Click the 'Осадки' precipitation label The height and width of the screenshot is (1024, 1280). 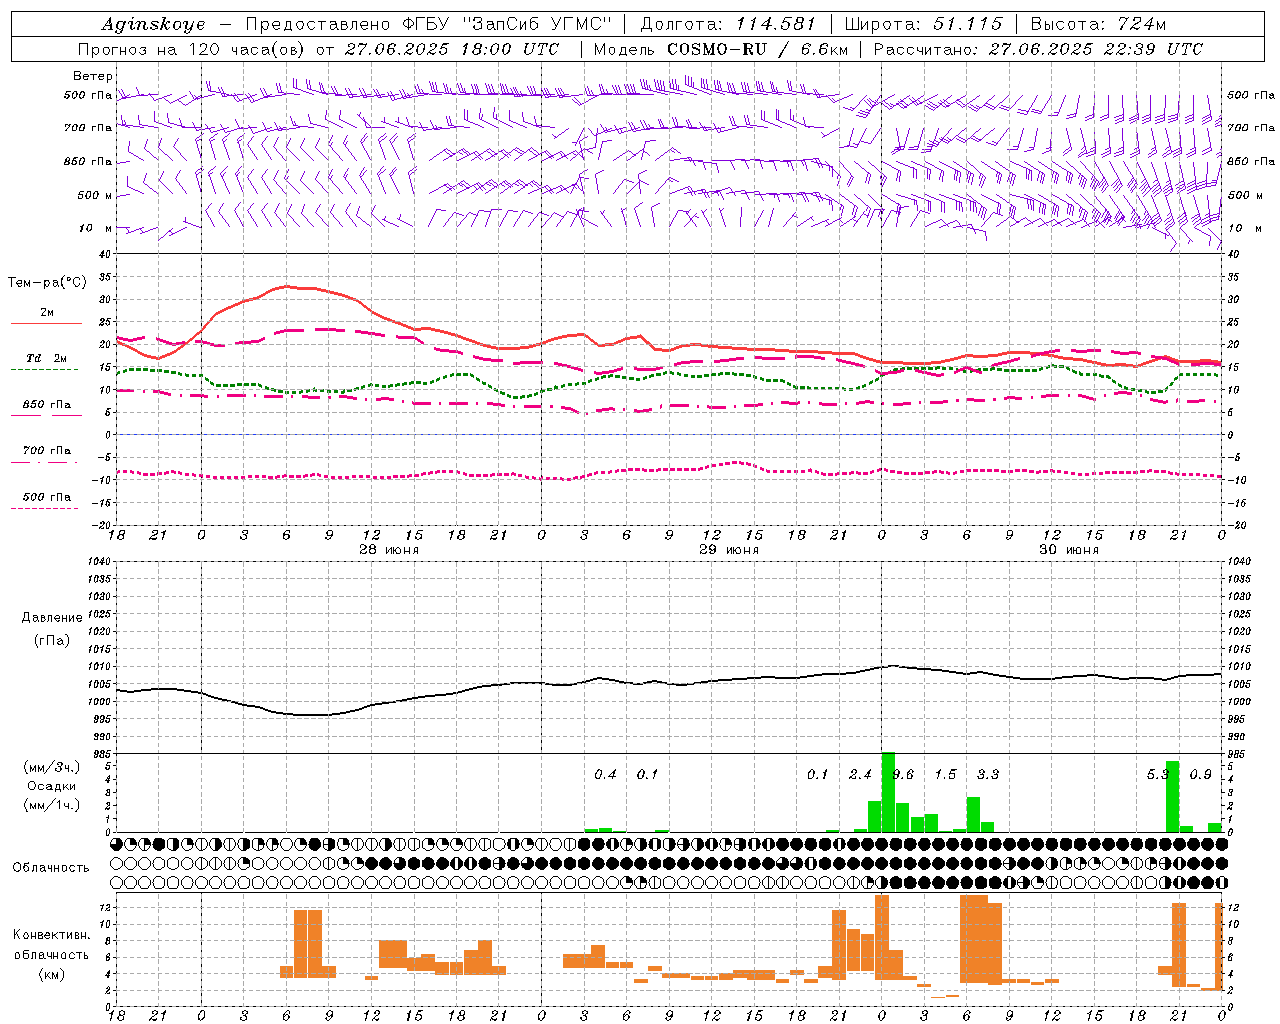[51, 786]
